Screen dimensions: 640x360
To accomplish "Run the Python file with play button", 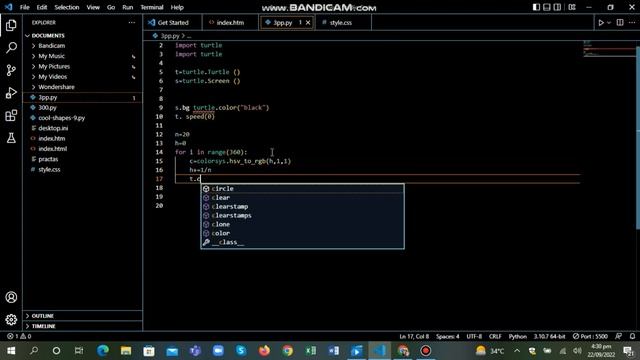I will [x=601, y=22].
